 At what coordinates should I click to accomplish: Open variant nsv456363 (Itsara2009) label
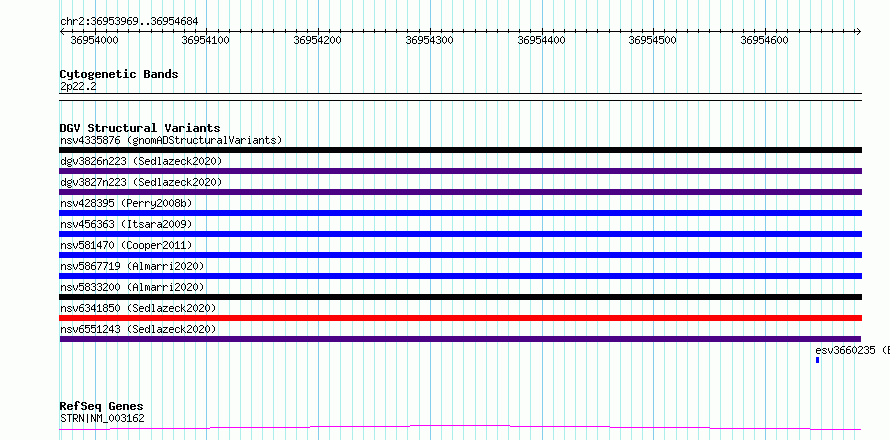[126, 224]
